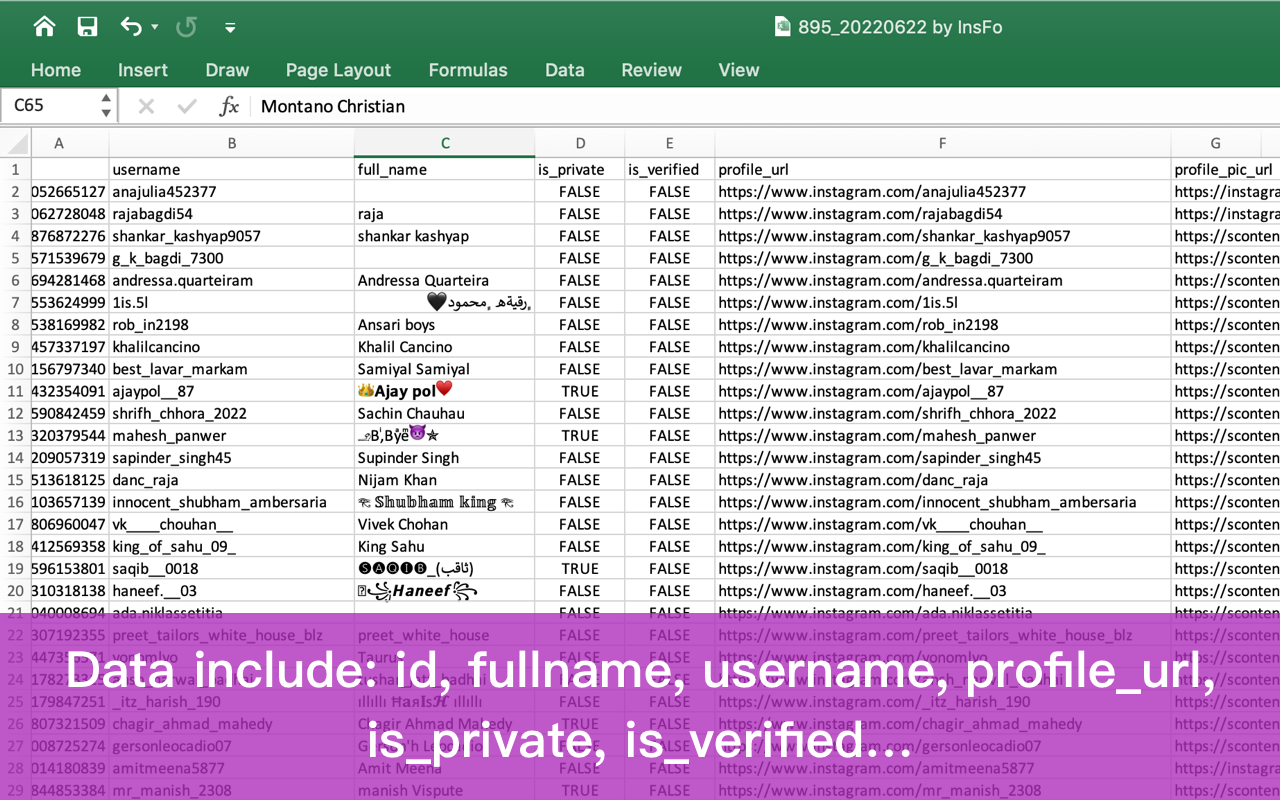Image resolution: width=1280 pixels, height=800 pixels.
Task: Click the Home icon in title bar
Action: click(x=44, y=27)
